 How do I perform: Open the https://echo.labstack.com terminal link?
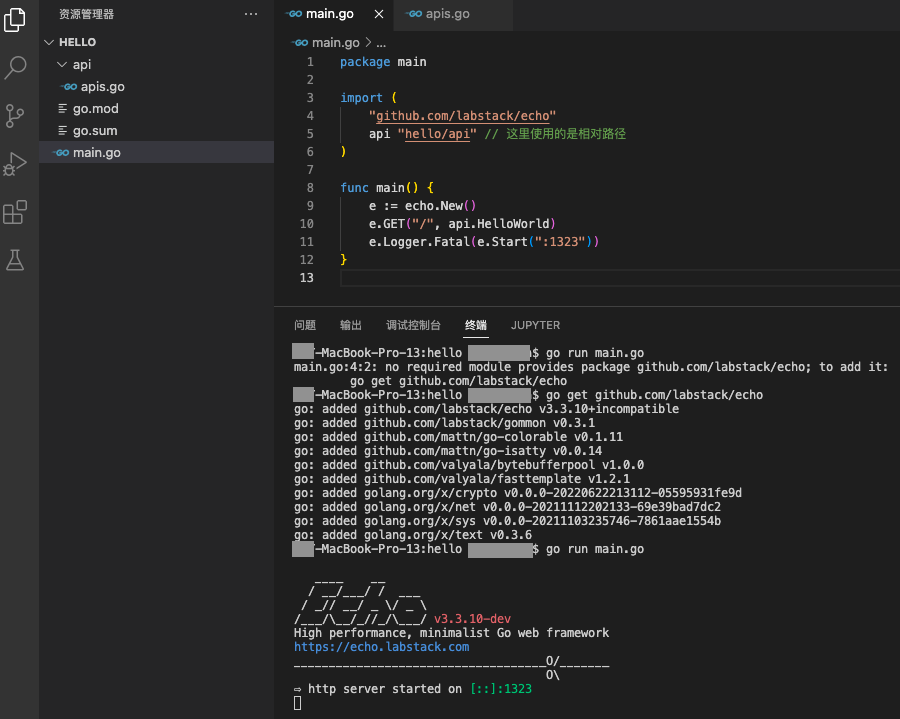point(381,647)
